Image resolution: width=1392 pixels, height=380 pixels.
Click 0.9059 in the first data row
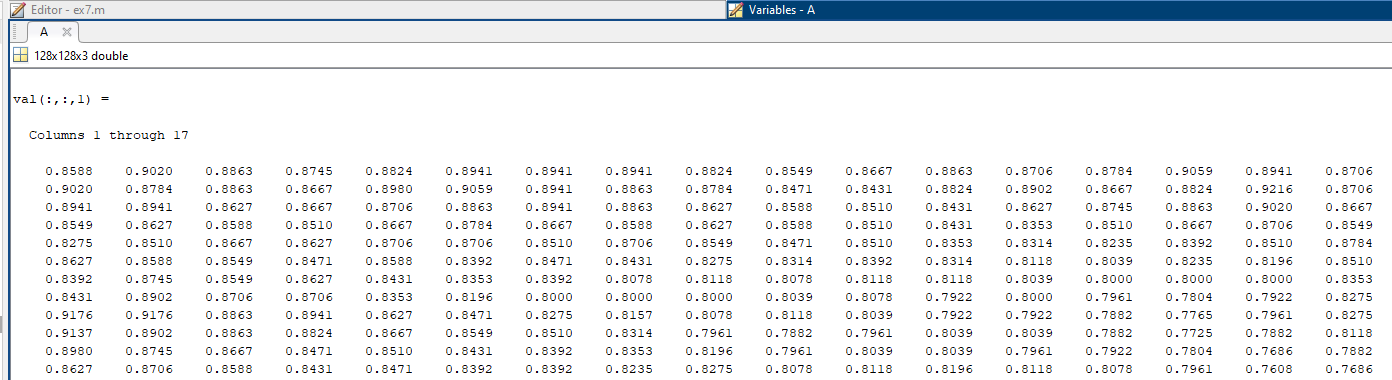(x=1189, y=171)
